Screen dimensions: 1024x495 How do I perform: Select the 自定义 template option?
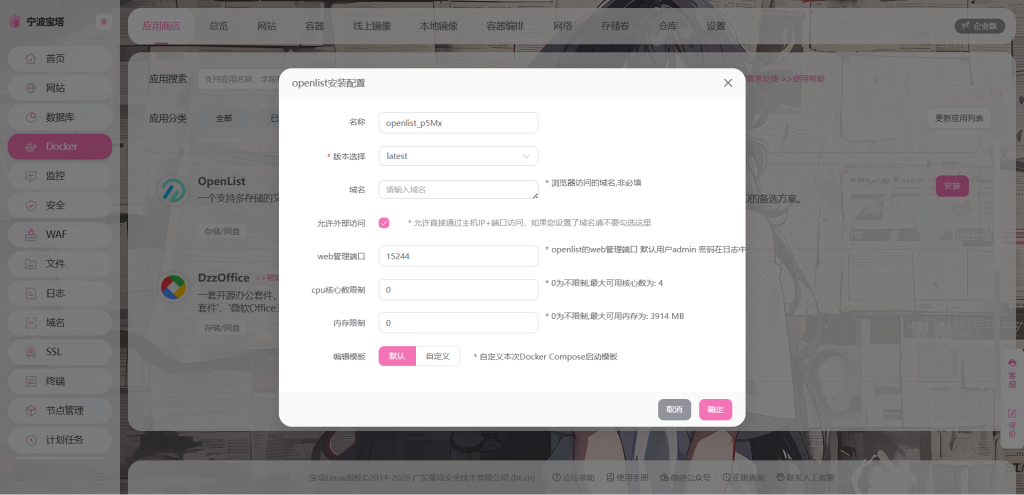[x=437, y=356]
